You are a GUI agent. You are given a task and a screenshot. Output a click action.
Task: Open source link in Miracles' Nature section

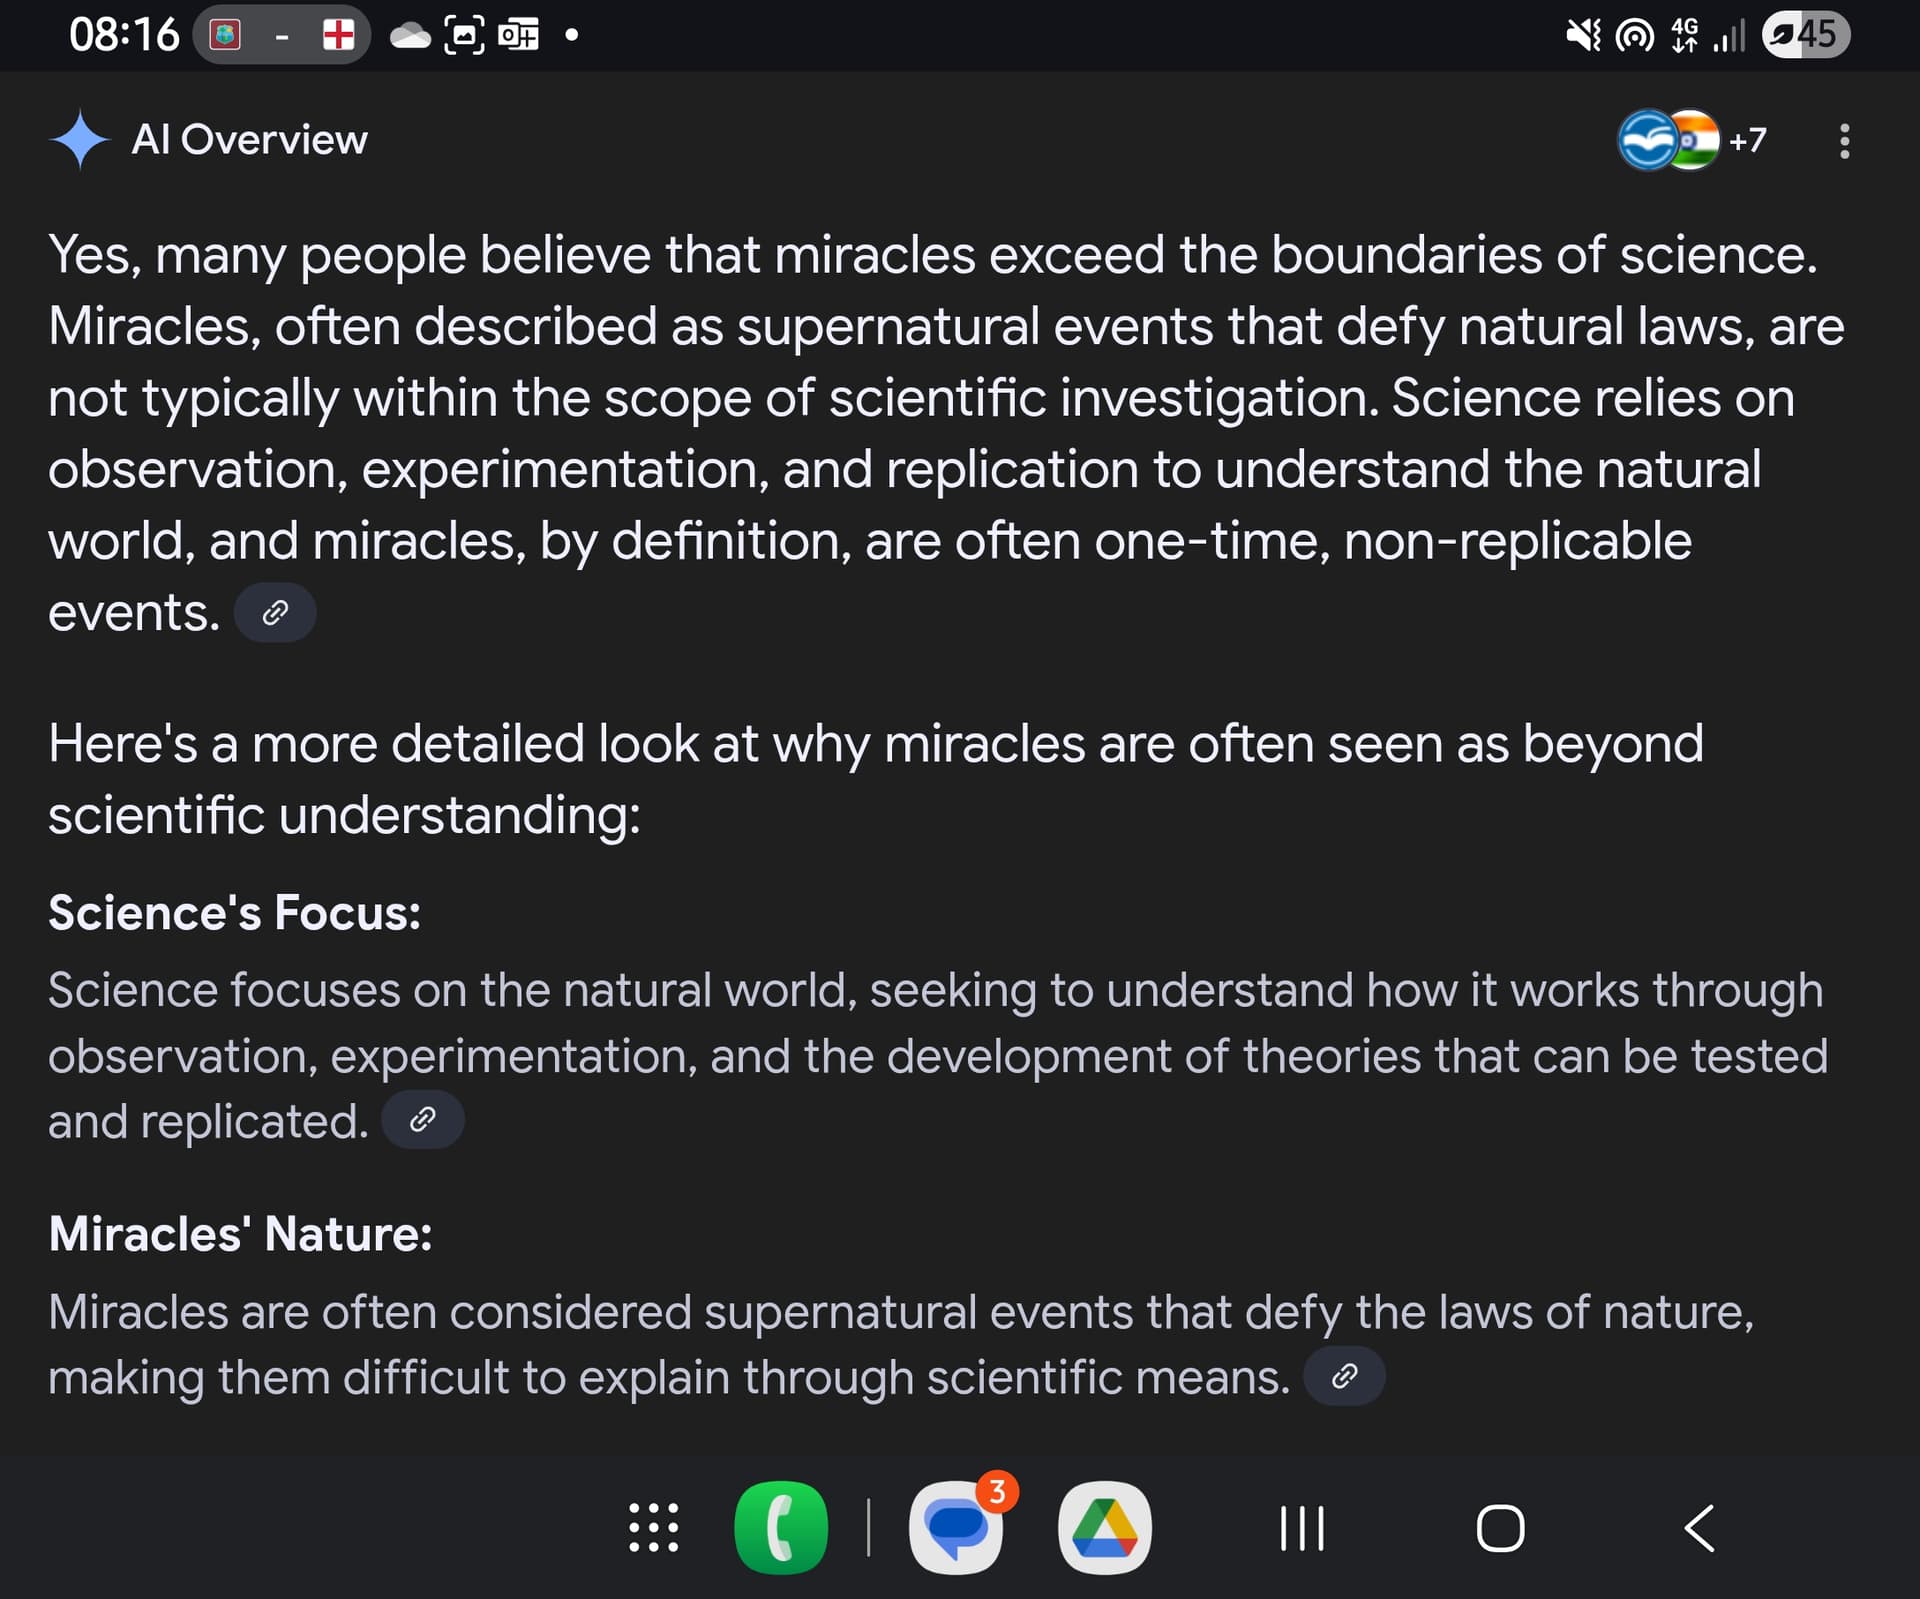click(x=1345, y=1377)
